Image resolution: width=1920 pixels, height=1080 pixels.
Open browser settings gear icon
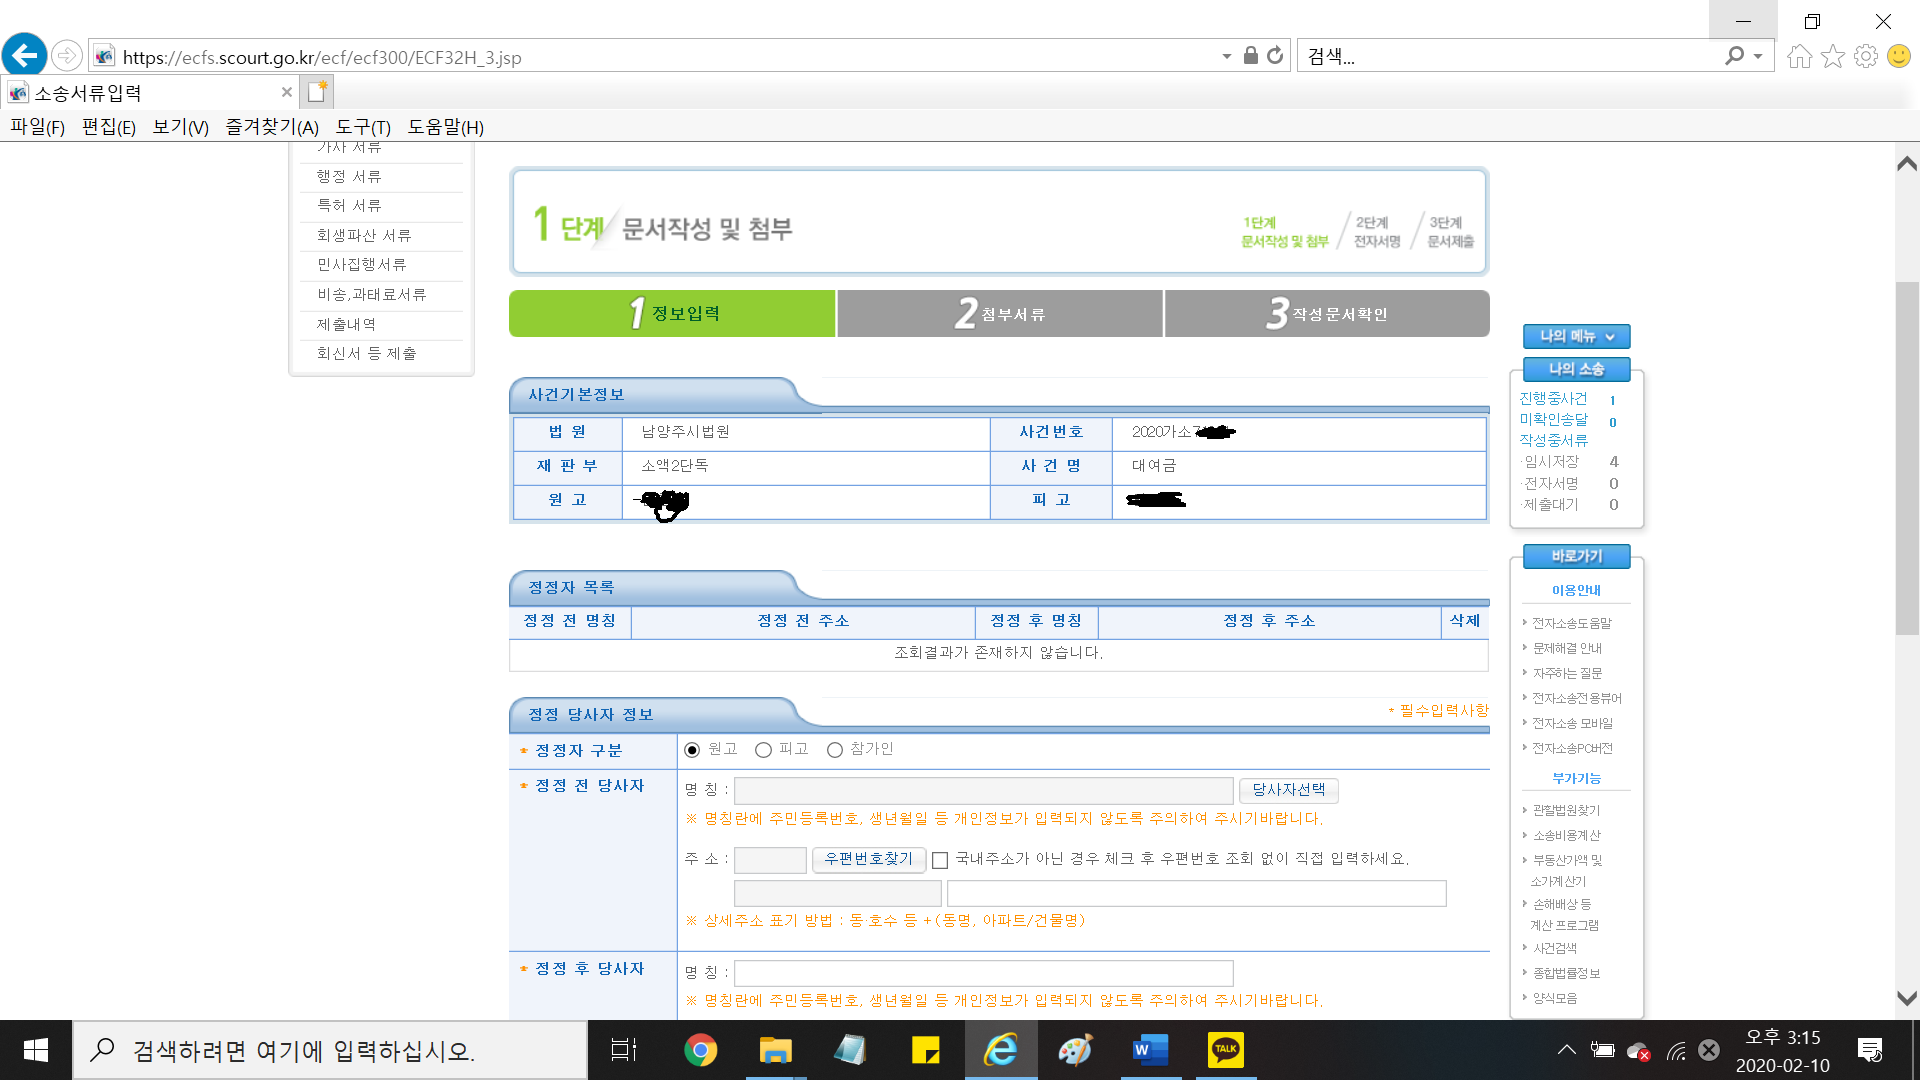point(1865,56)
